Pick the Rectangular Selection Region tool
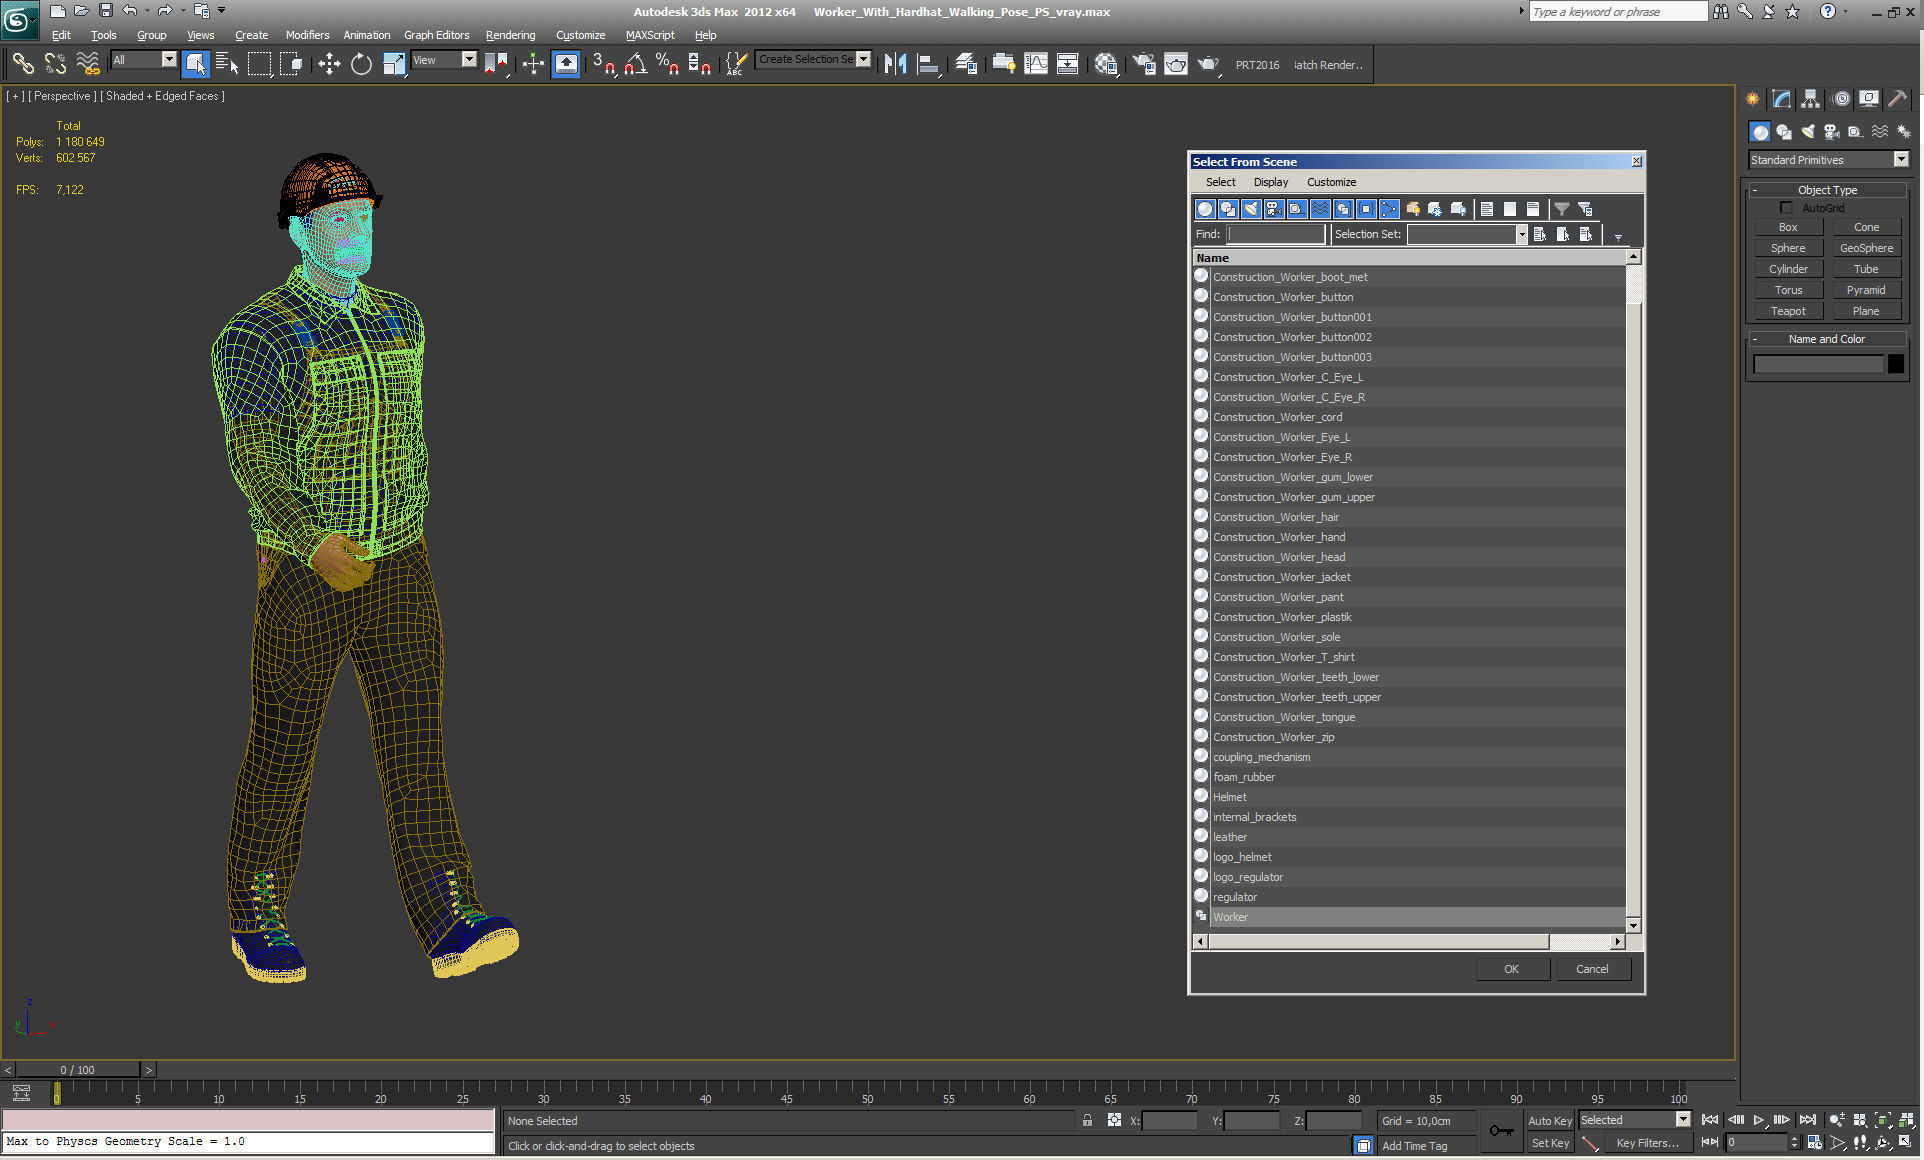1924x1160 pixels. point(259,65)
